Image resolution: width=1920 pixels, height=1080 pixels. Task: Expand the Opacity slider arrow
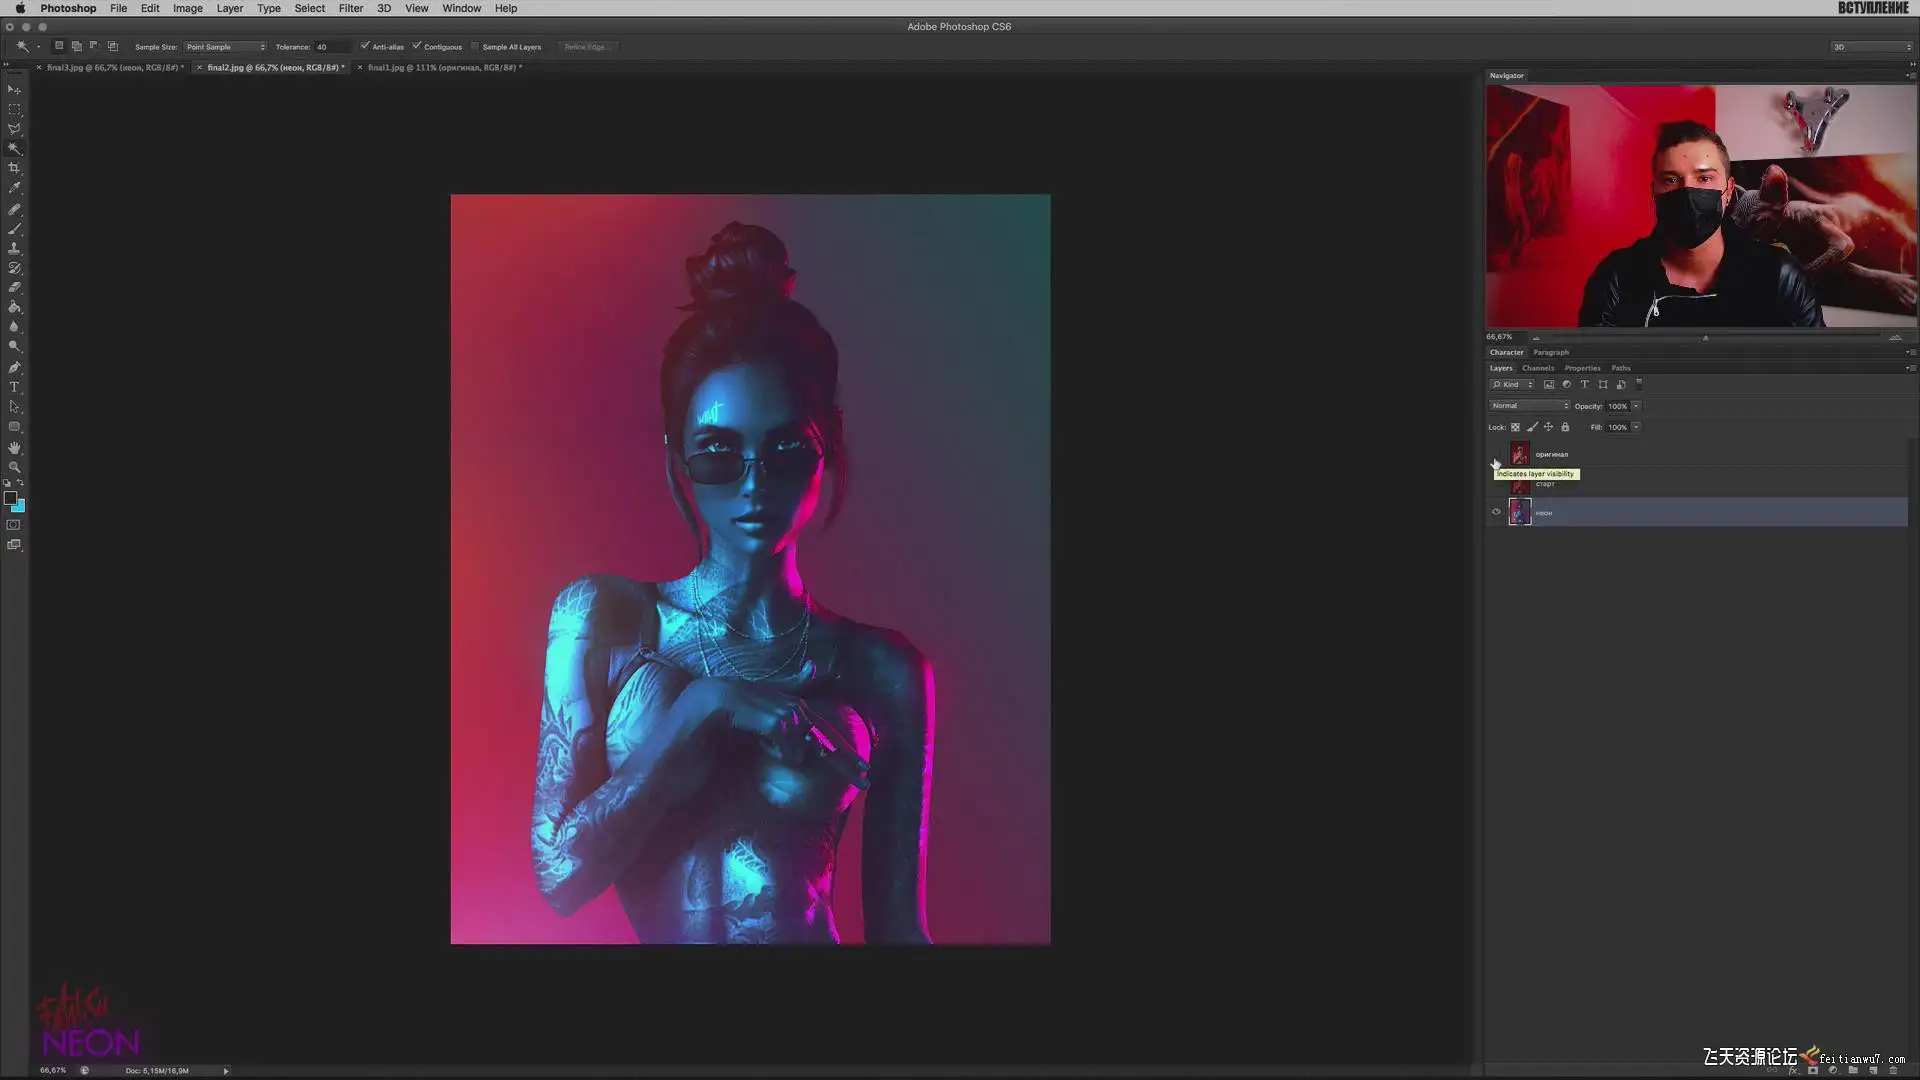pos(1636,406)
